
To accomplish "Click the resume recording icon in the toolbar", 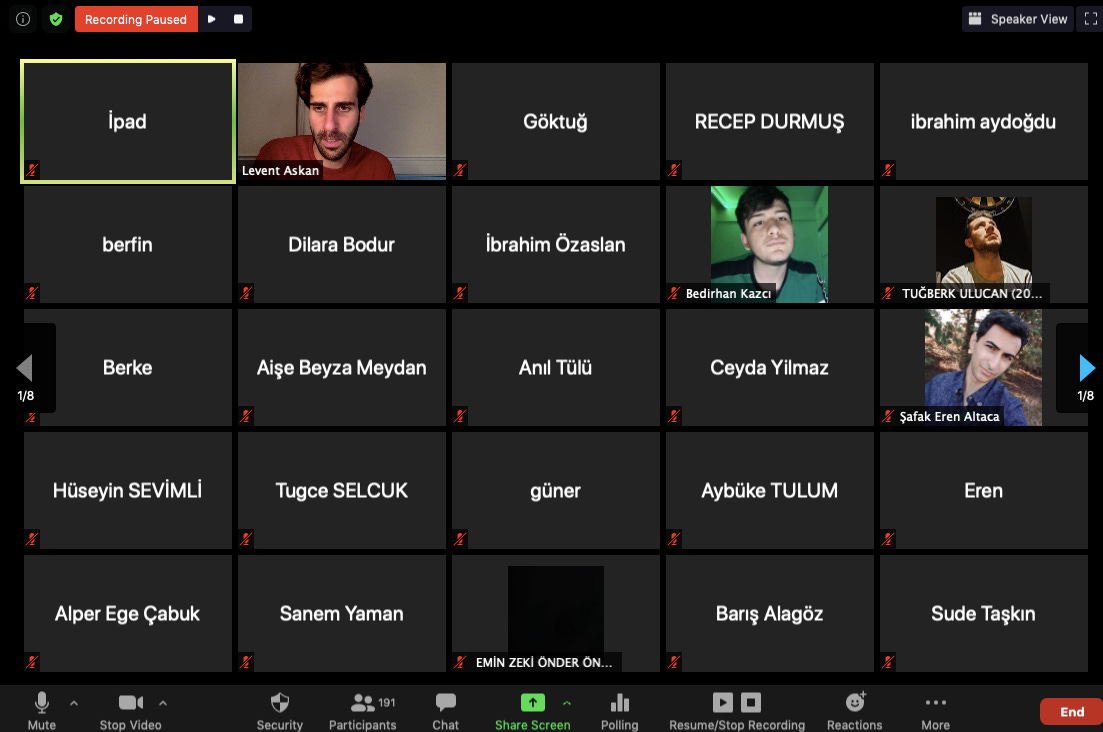I will pos(722,702).
